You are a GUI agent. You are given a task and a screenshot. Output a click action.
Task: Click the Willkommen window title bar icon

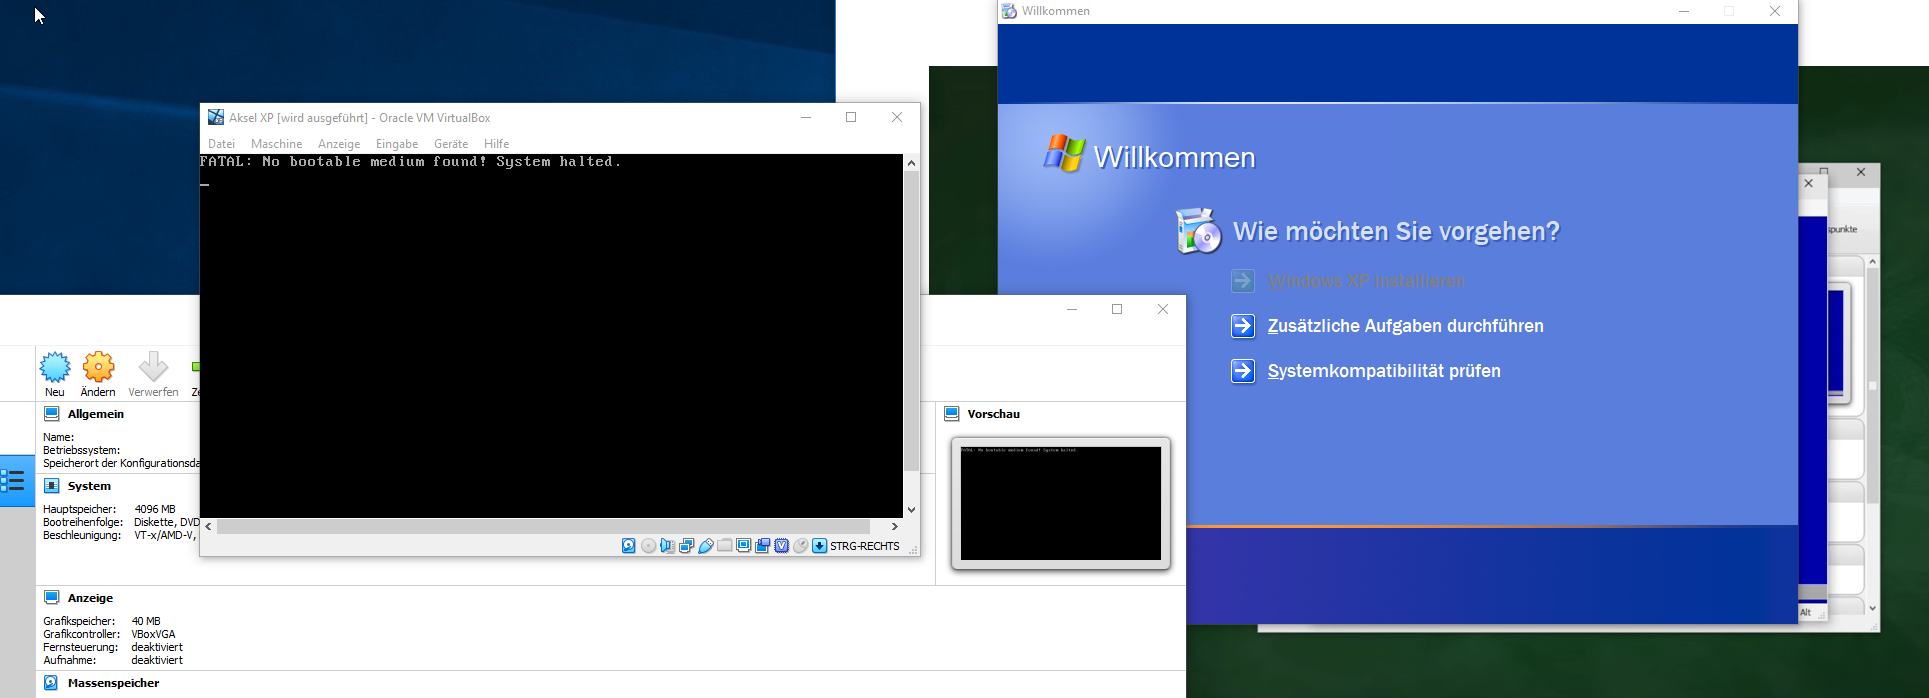1009,11
